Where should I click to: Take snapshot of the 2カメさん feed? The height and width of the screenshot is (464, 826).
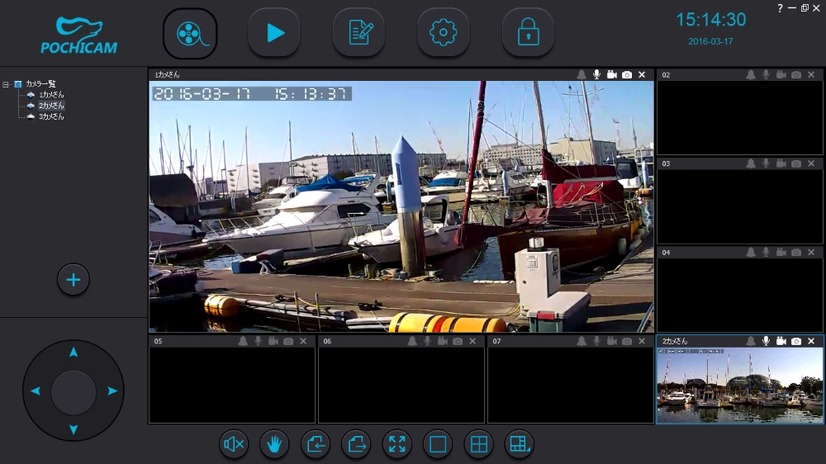[796, 341]
